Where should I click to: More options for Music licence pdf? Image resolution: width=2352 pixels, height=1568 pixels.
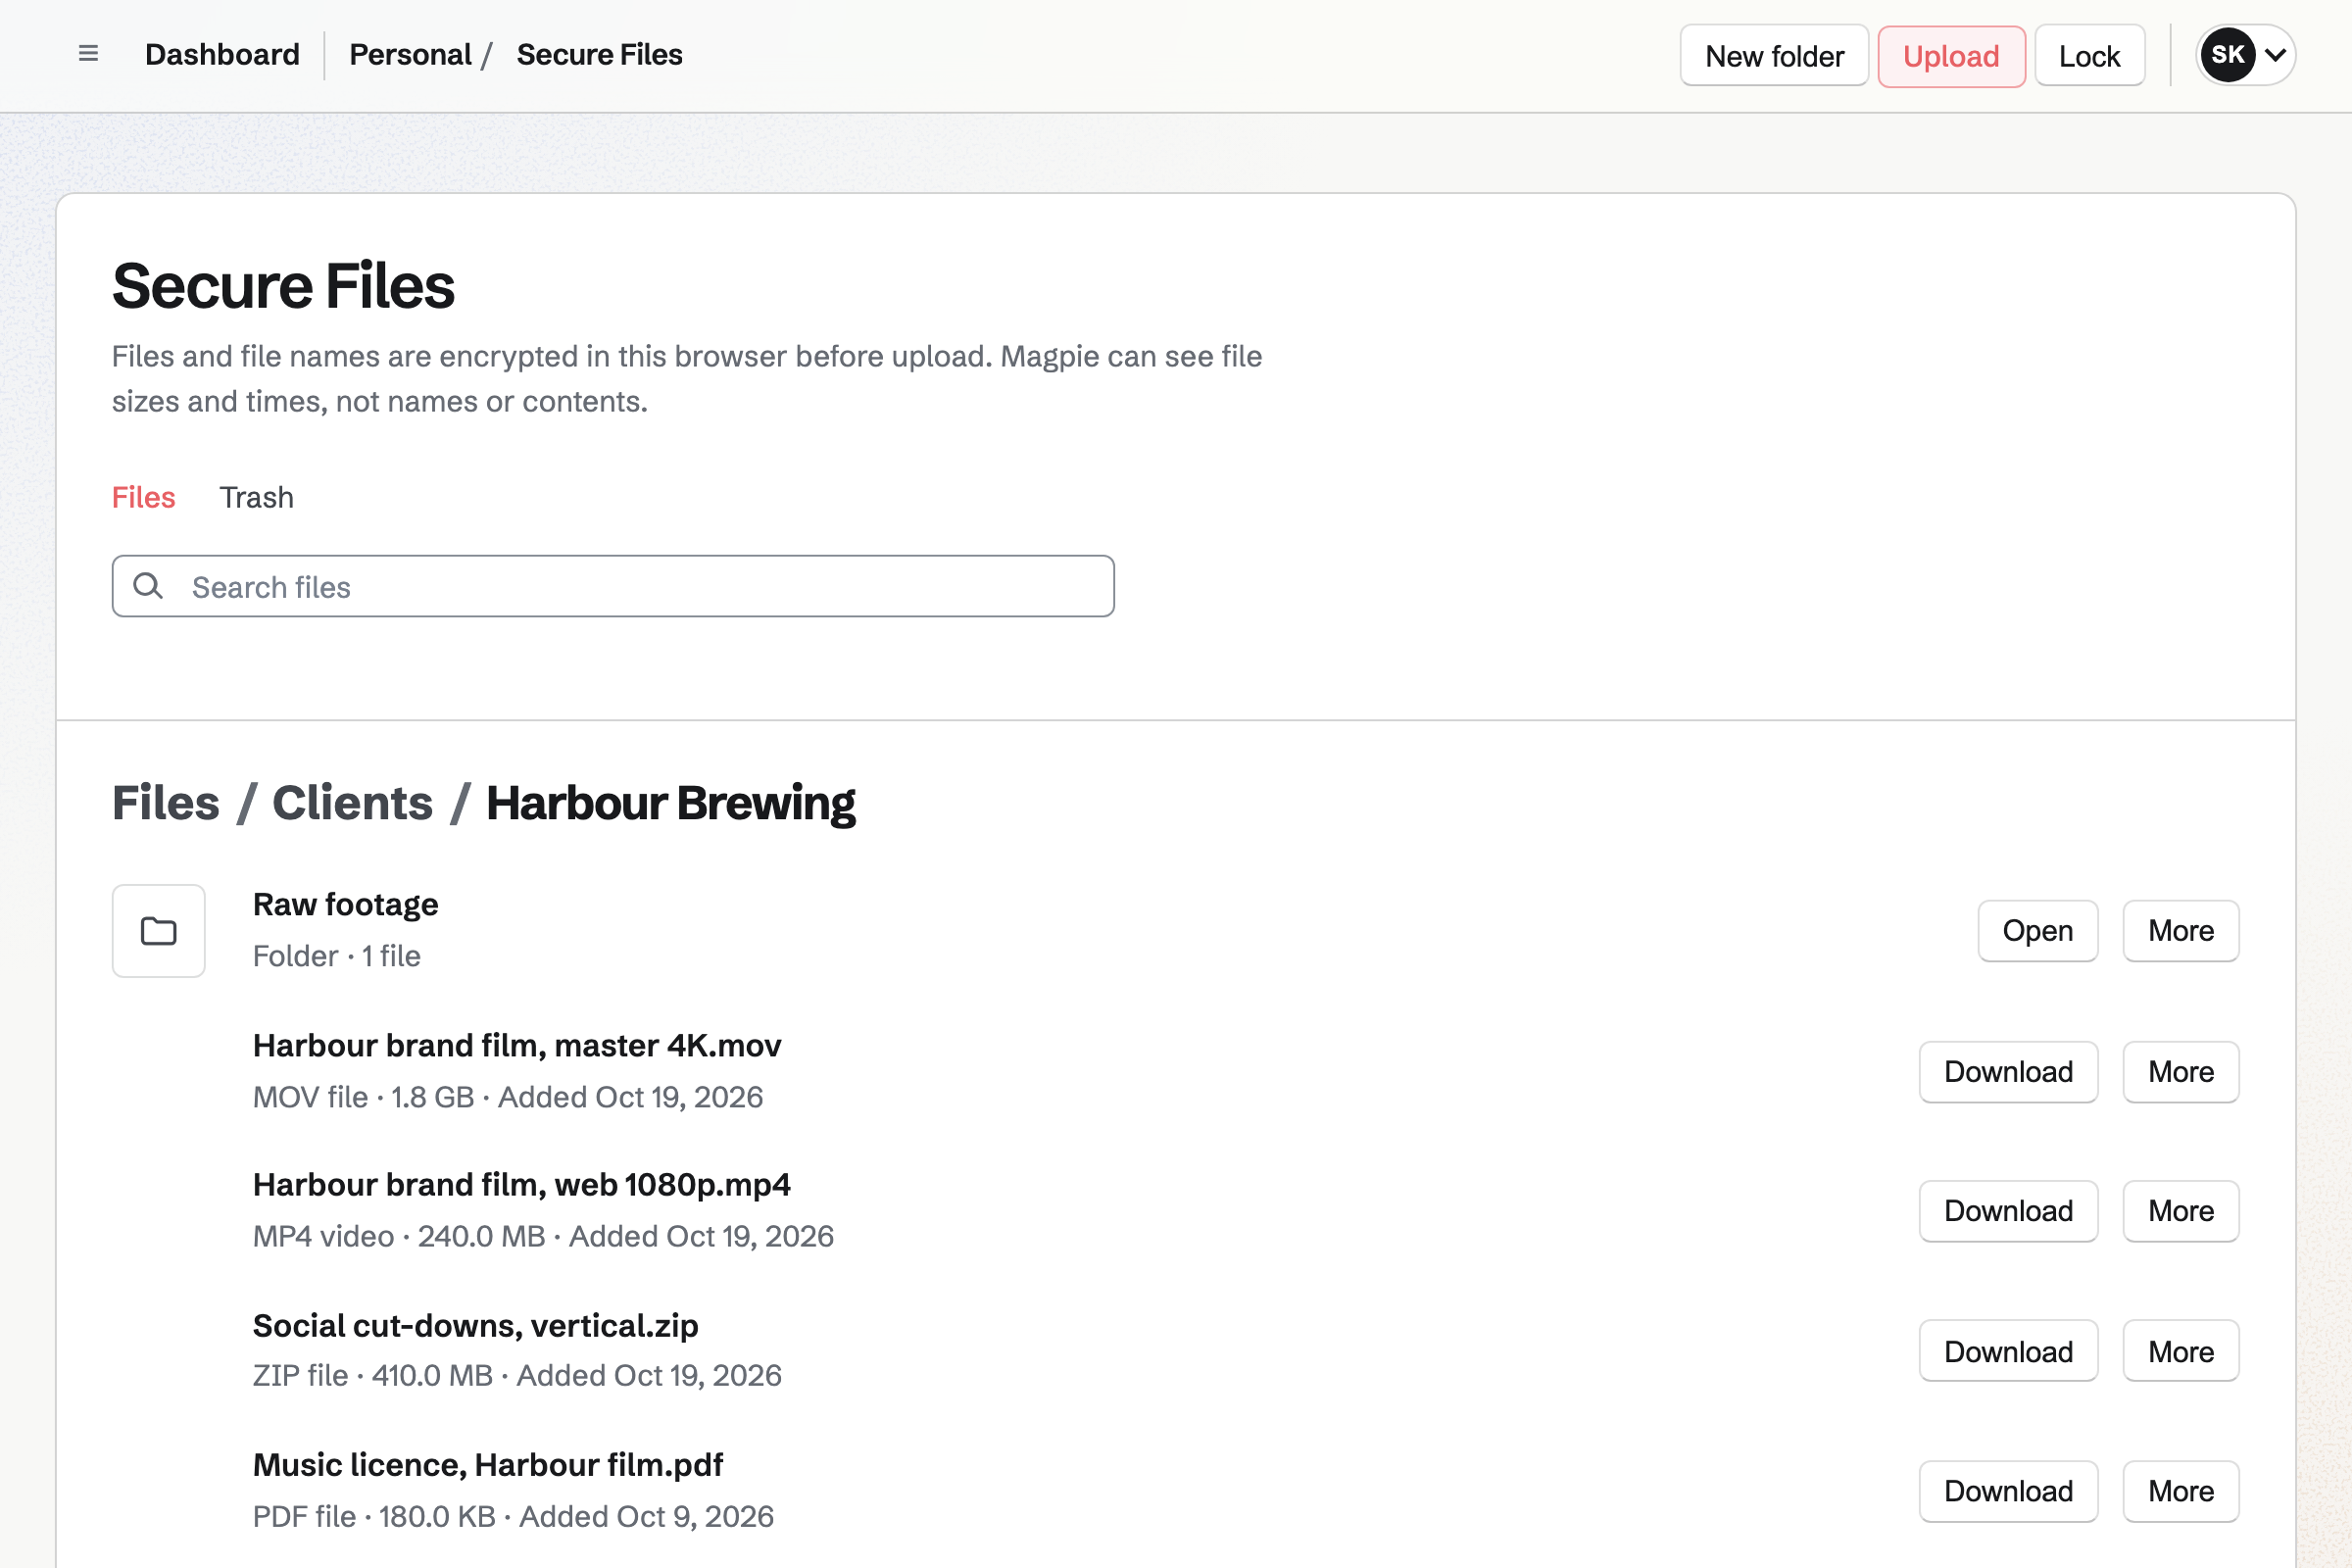coord(2180,1491)
